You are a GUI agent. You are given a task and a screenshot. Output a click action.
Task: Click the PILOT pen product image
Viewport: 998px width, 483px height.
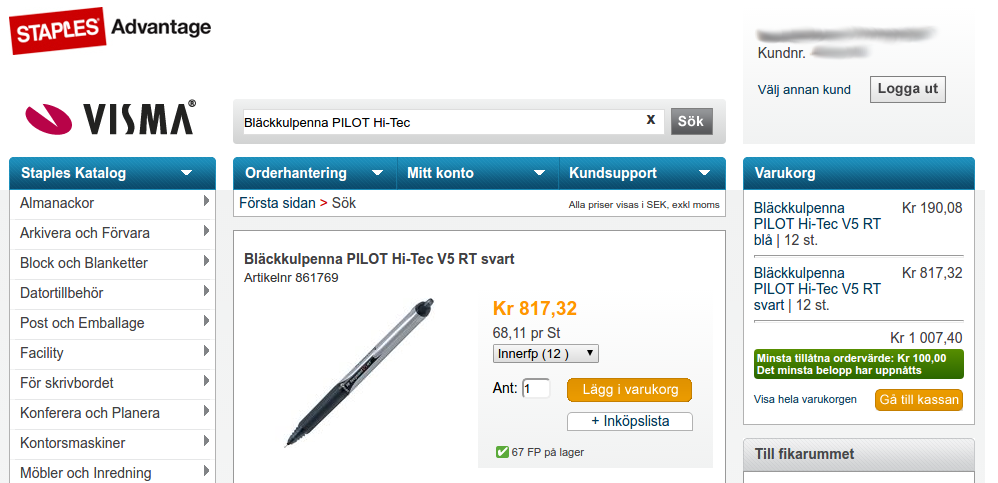tap(359, 372)
